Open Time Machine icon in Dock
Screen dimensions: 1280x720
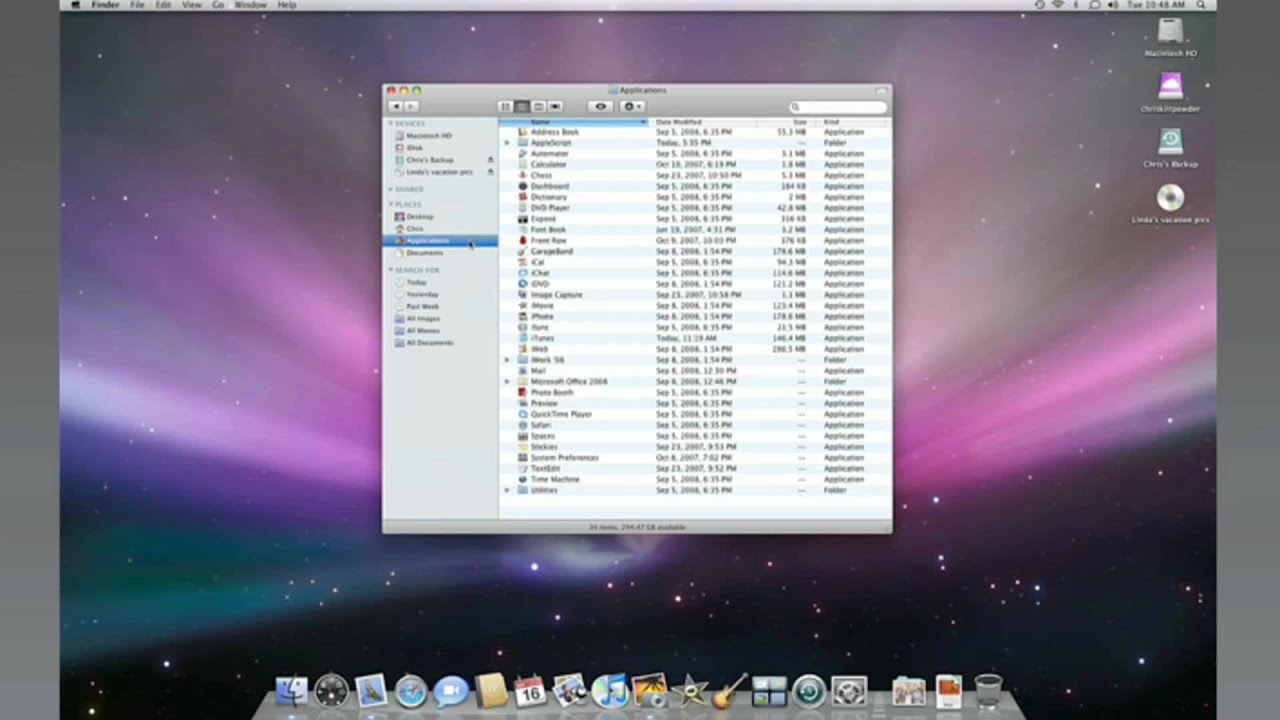click(809, 691)
